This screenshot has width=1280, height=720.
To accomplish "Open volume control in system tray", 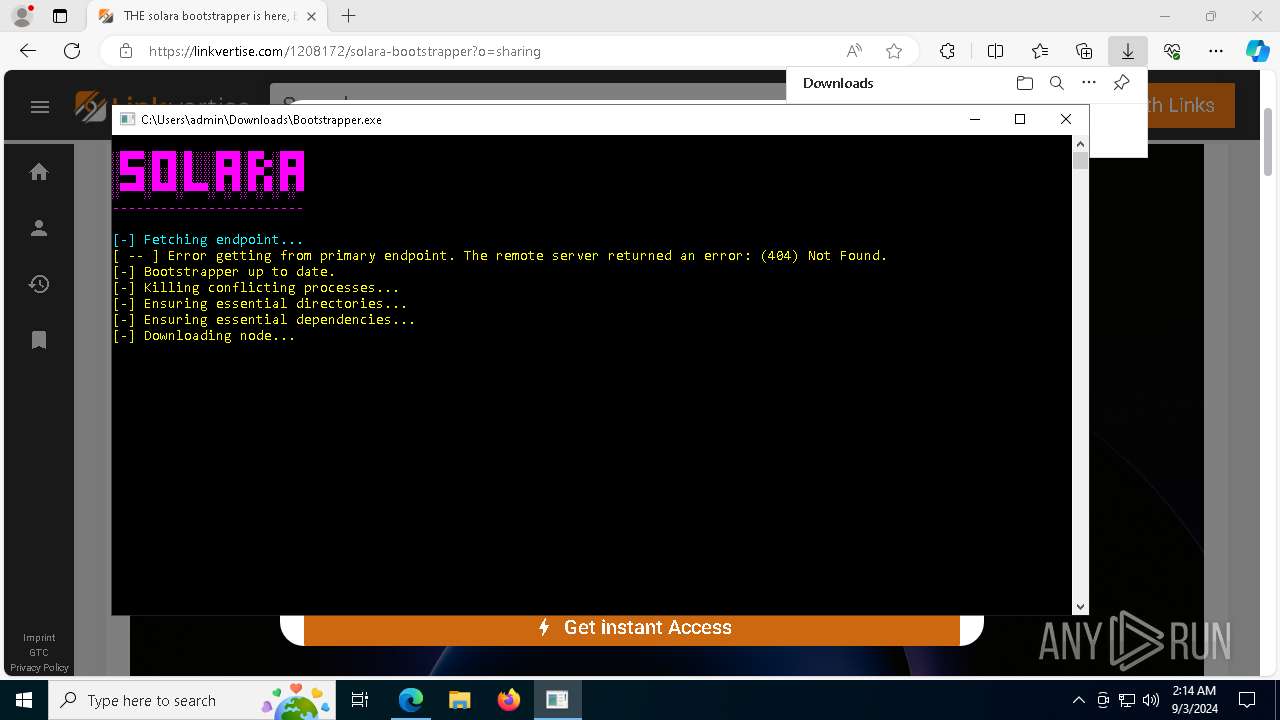I will pos(1151,700).
